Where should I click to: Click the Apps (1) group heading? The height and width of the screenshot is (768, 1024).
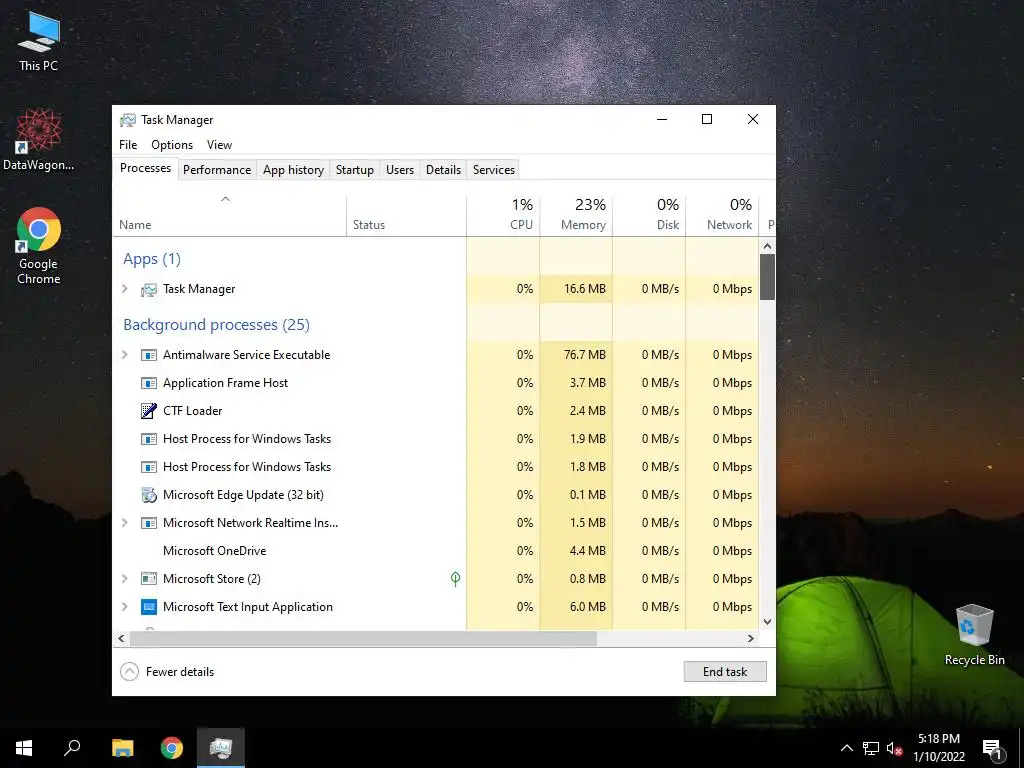(152, 259)
